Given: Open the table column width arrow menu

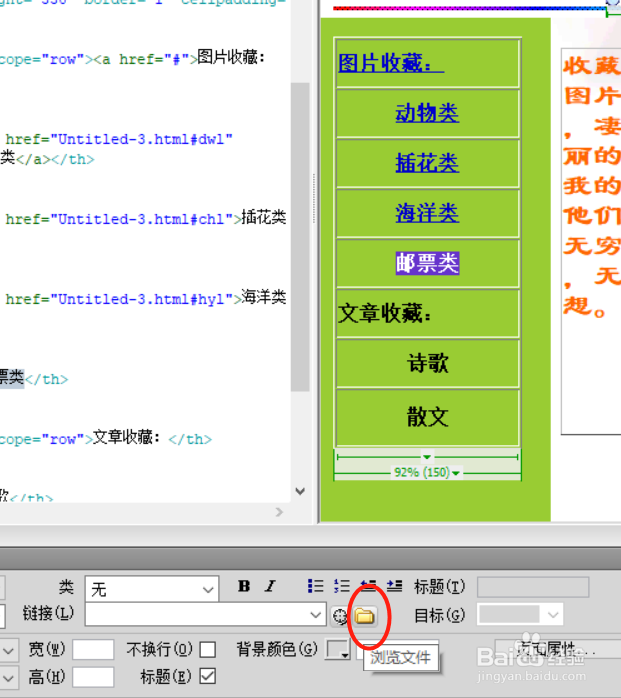Looking at the screenshot, I should click(x=427, y=457).
